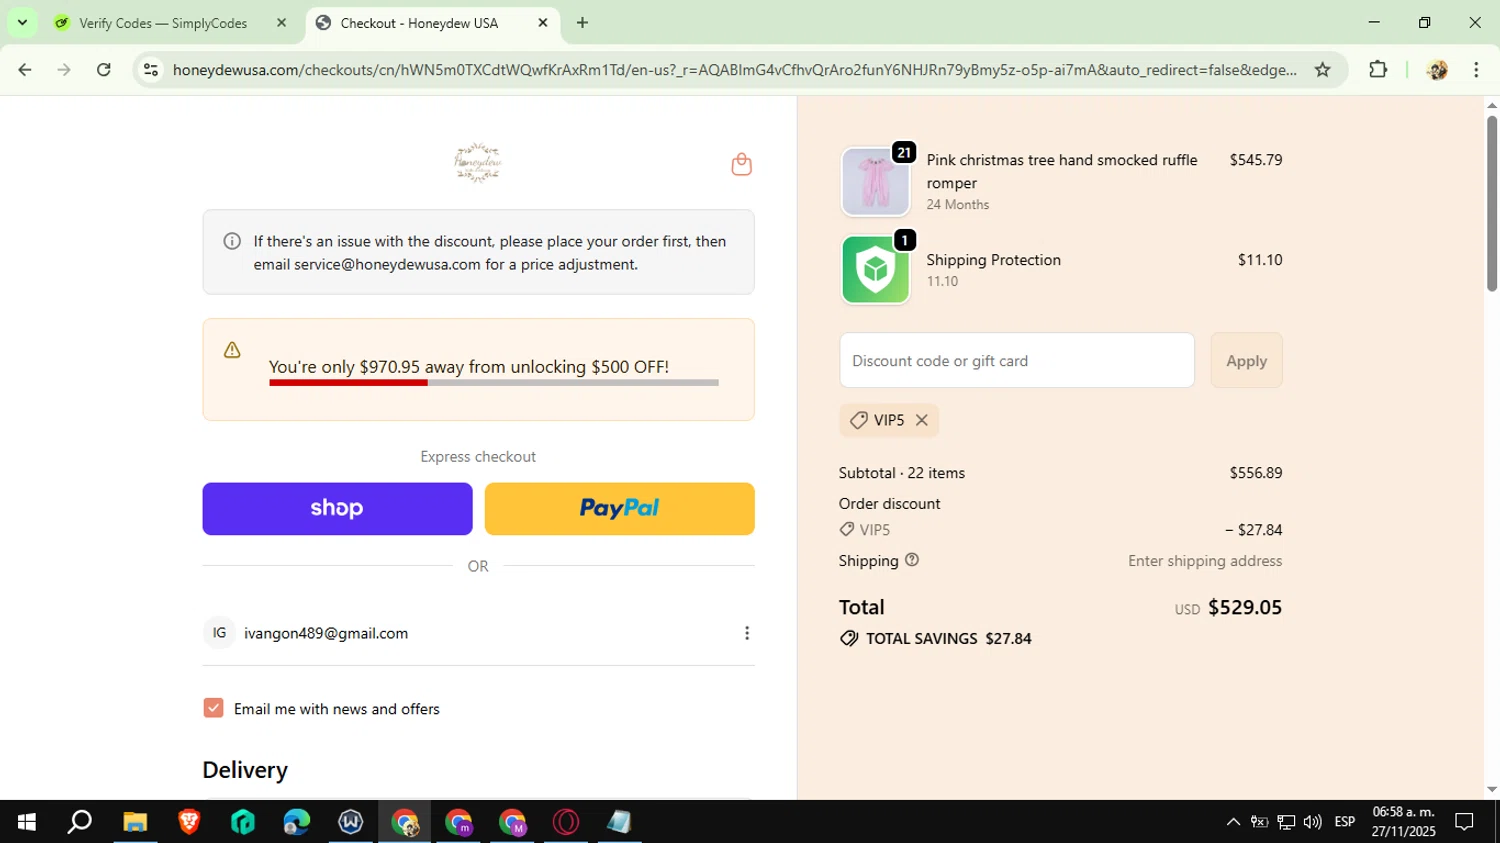Screen dimensions: 1500x843
Task: Select the Checkout - Honeydew USA tab
Action: 419,23
